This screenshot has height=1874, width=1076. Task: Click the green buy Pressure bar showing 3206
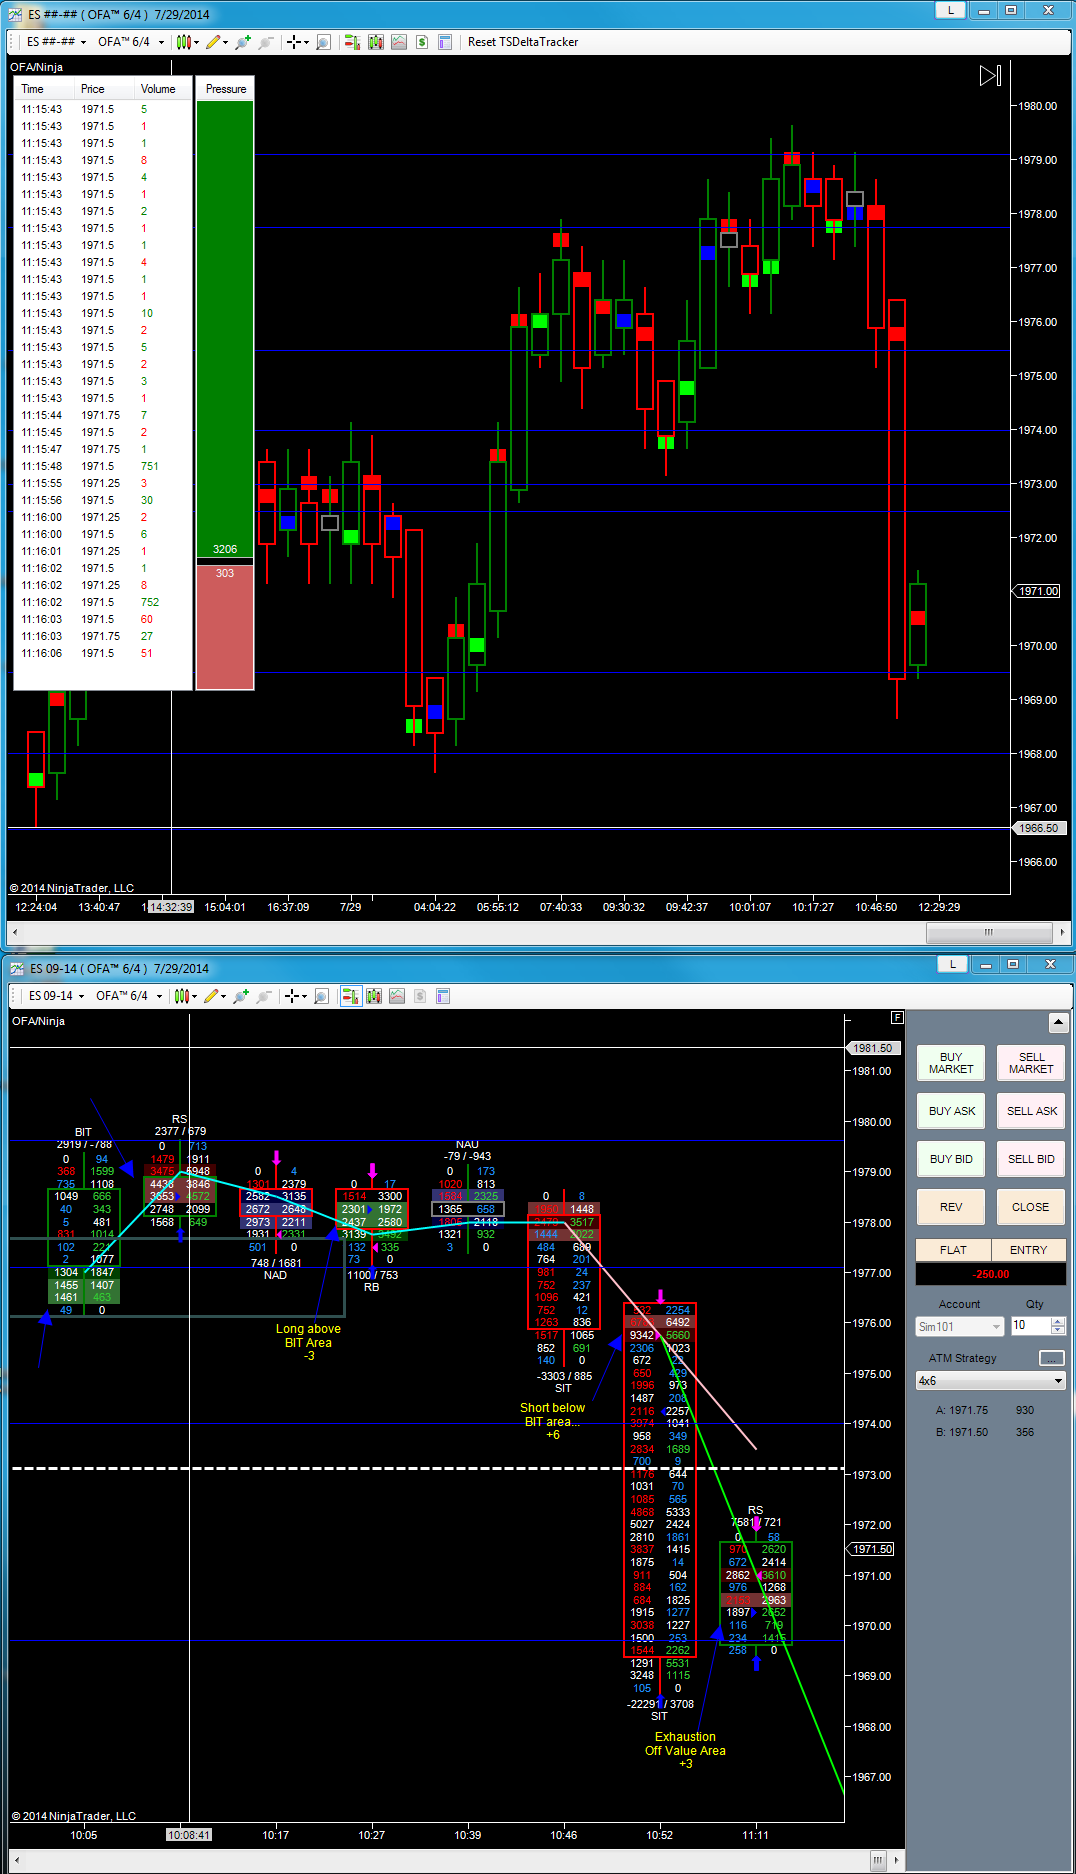tap(225, 329)
